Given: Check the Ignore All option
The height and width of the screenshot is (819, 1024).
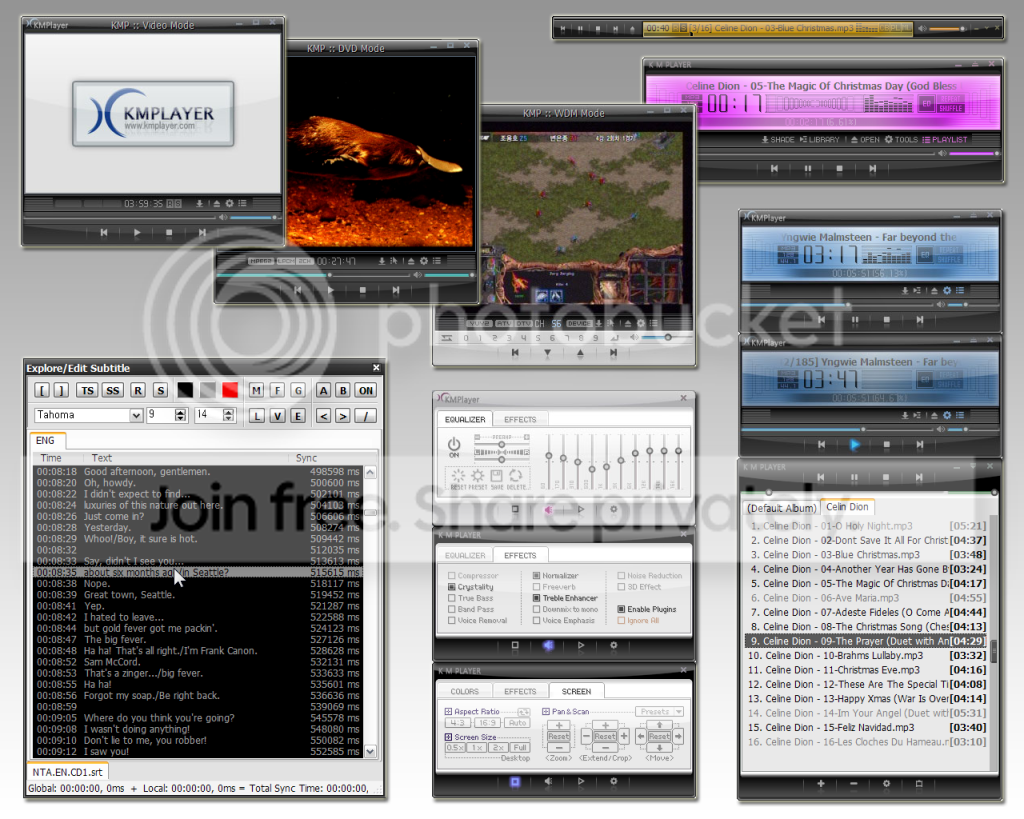Looking at the screenshot, I should (621, 620).
